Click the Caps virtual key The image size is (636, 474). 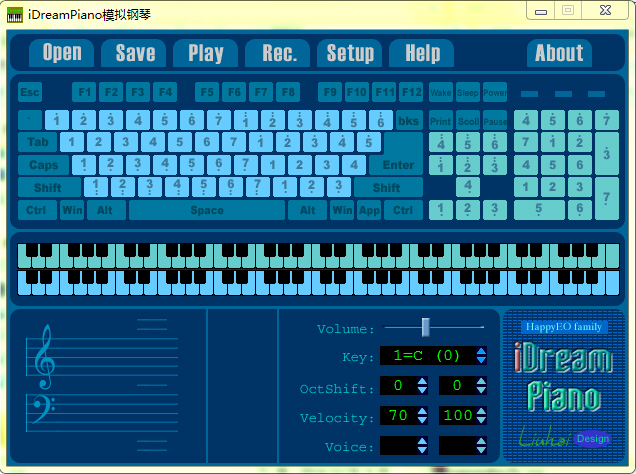click(x=43, y=165)
